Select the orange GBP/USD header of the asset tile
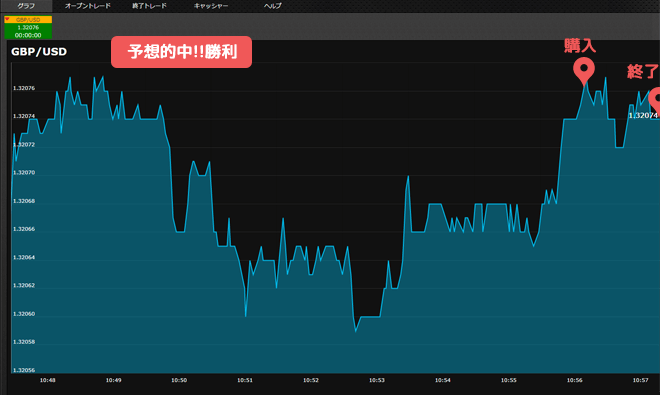 28,19
